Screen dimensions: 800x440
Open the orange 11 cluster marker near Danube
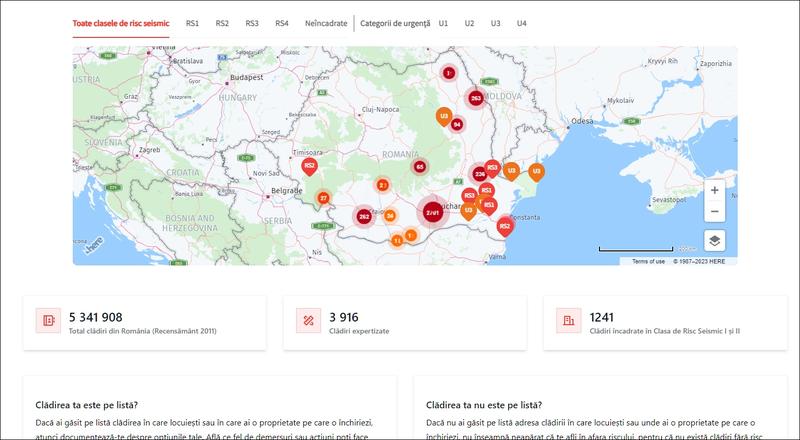click(x=397, y=240)
